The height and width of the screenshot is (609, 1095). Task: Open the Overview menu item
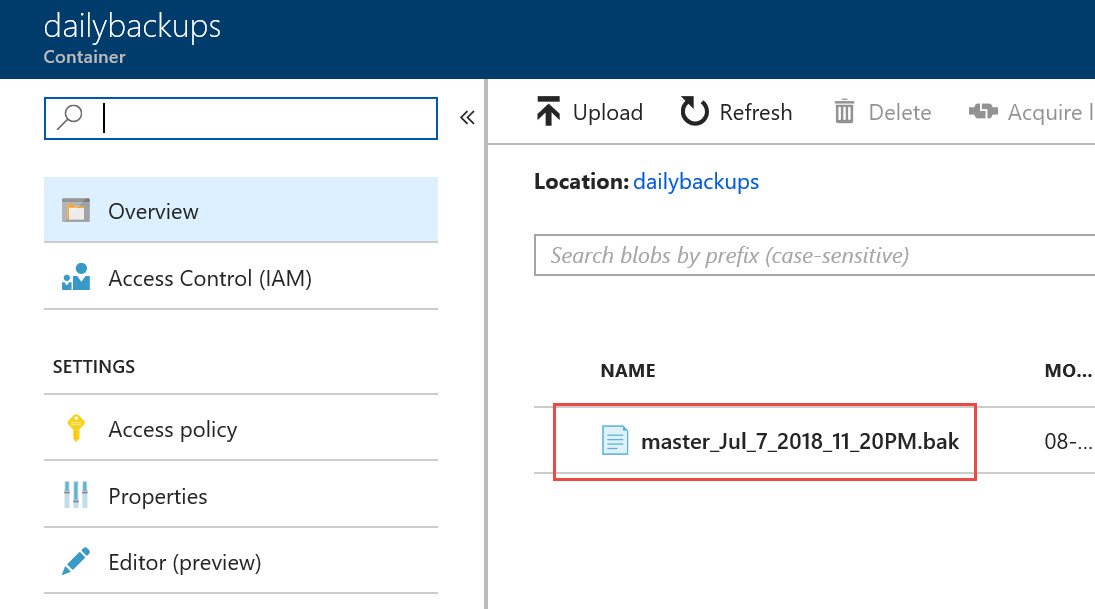pos(241,210)
